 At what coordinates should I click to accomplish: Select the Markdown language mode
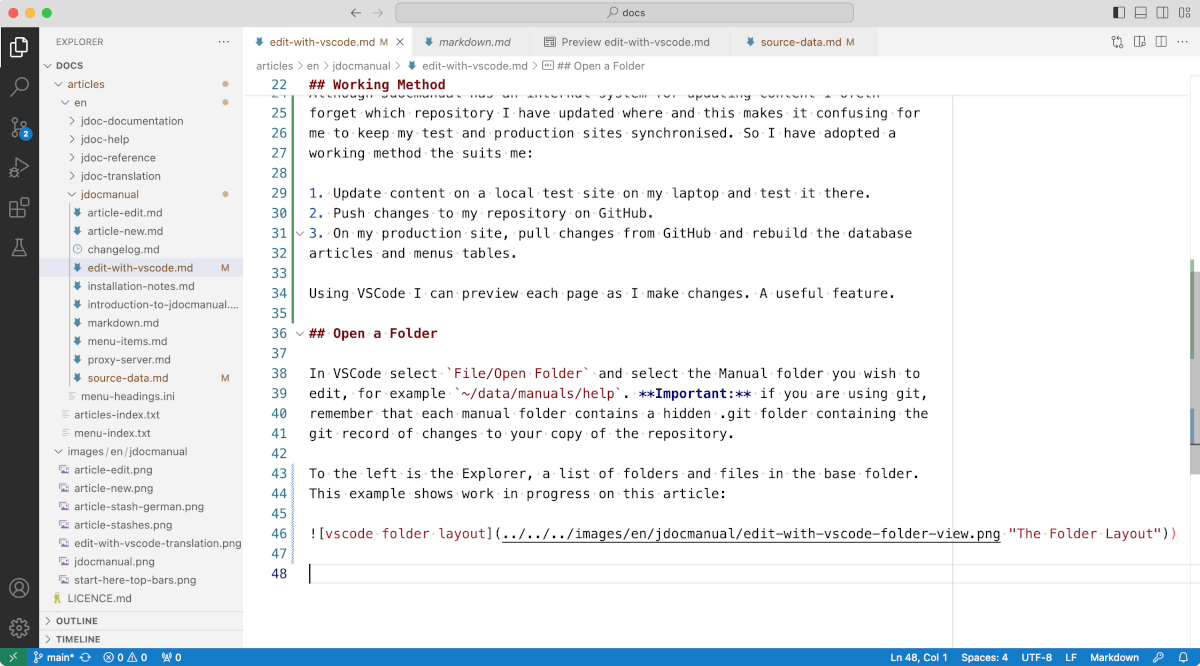(1114, 657)
